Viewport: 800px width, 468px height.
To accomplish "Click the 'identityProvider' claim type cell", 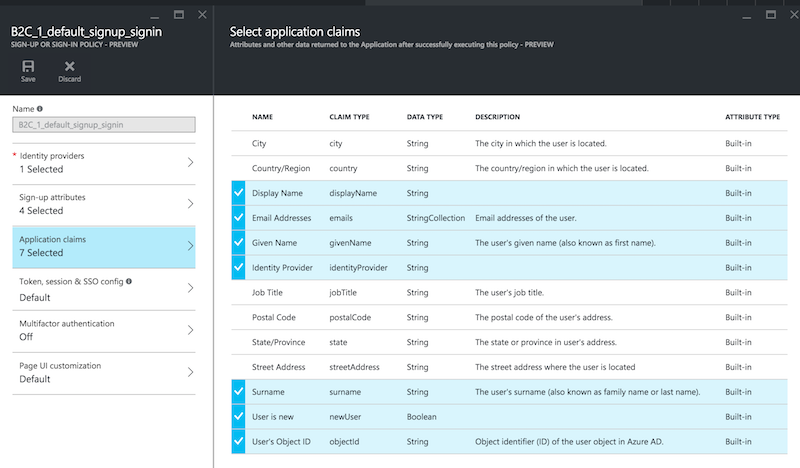I will [358, 267].
